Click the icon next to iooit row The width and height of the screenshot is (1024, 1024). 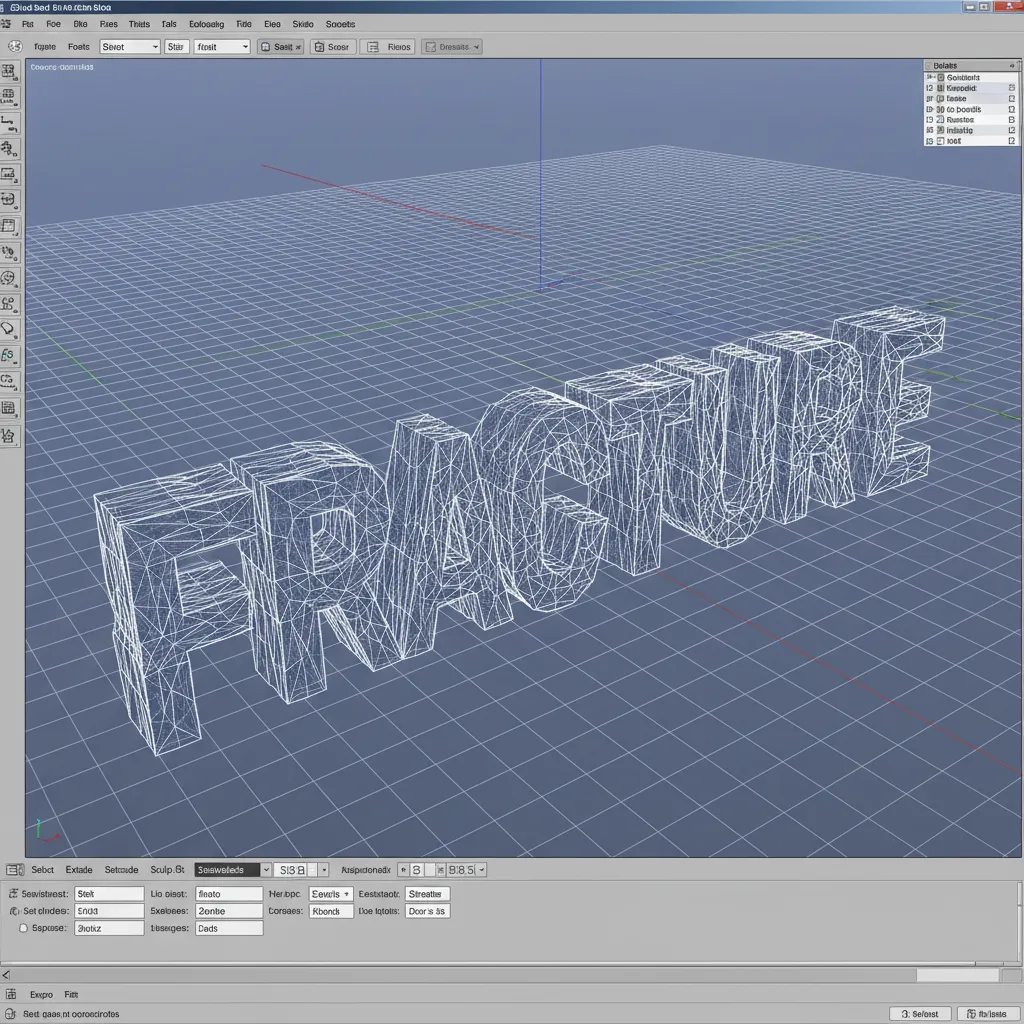[x=941, y=140]
